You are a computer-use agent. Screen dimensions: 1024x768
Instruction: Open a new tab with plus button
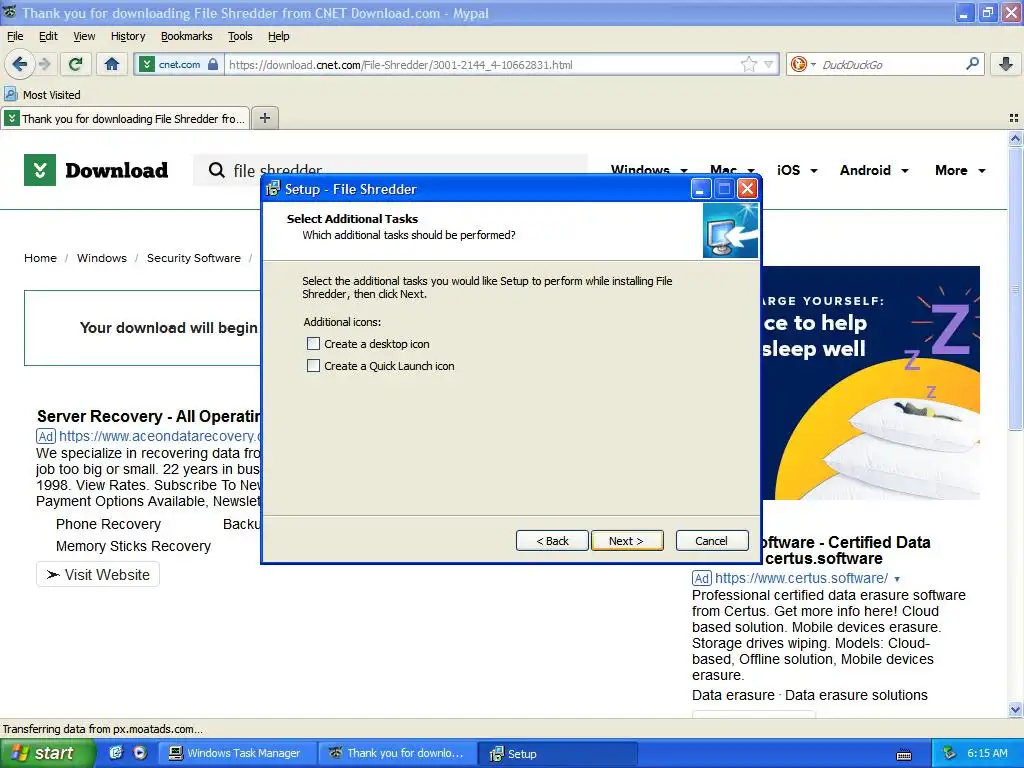[264, 118]
